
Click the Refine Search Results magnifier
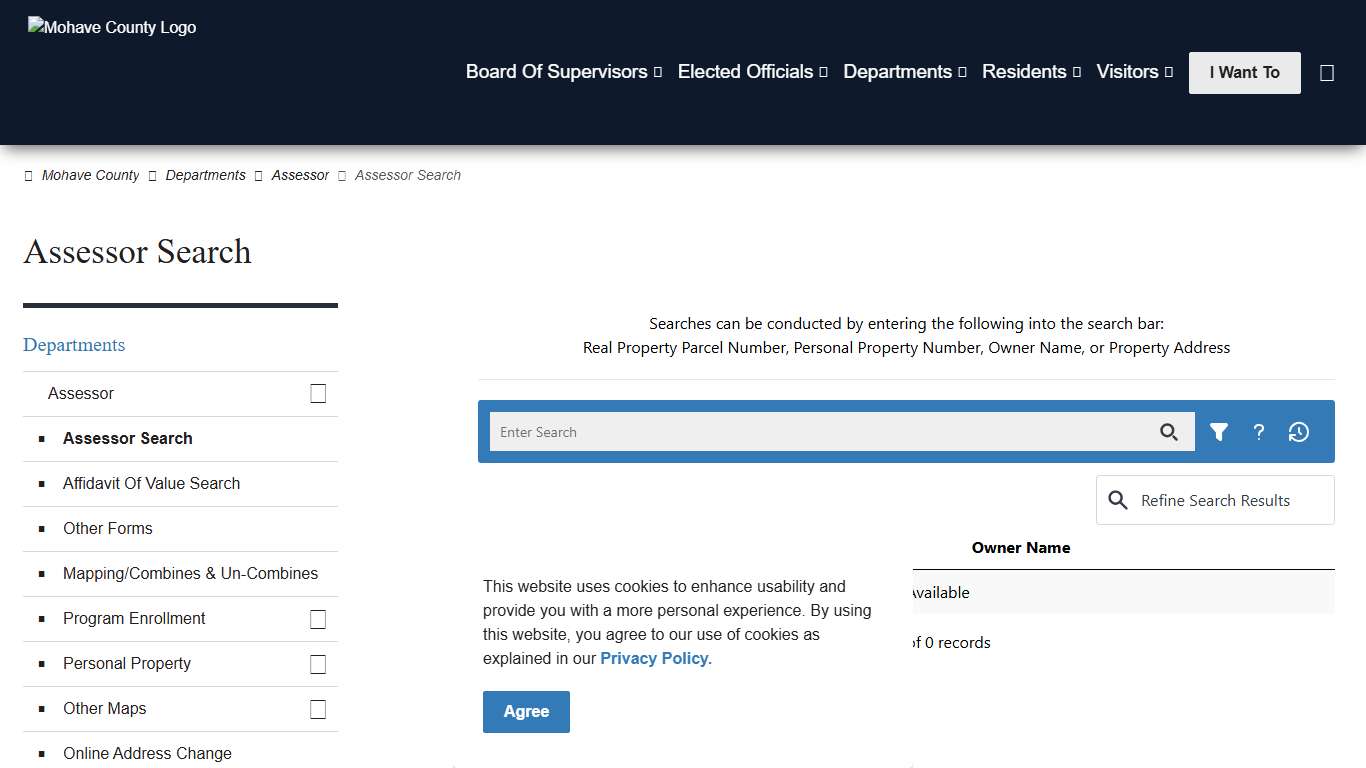point(1118,500)
